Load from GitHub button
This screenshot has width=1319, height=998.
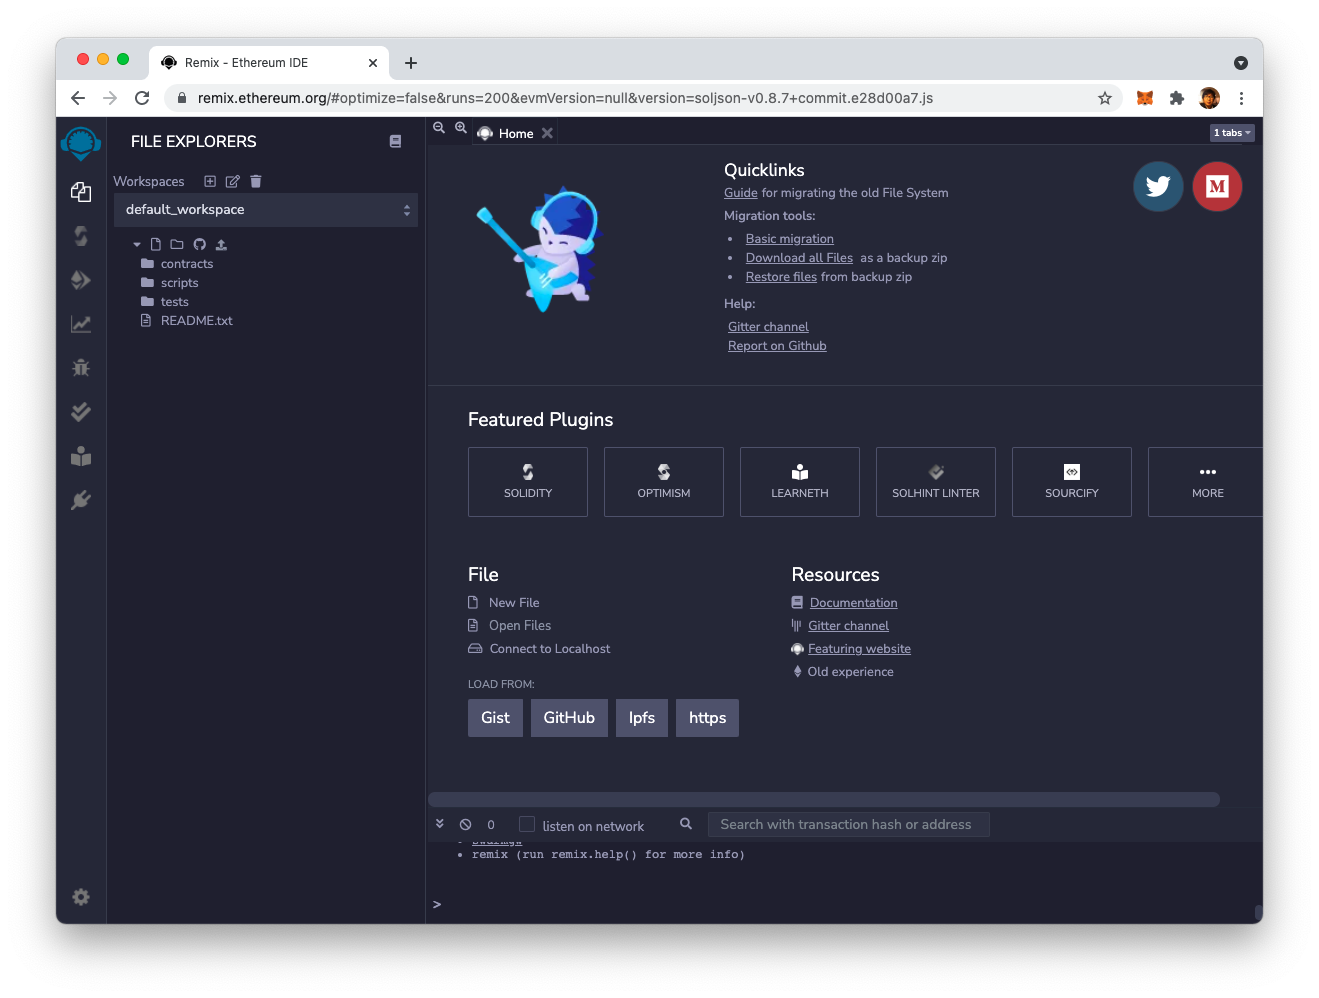pyautogui.click(x=569, y=718)
